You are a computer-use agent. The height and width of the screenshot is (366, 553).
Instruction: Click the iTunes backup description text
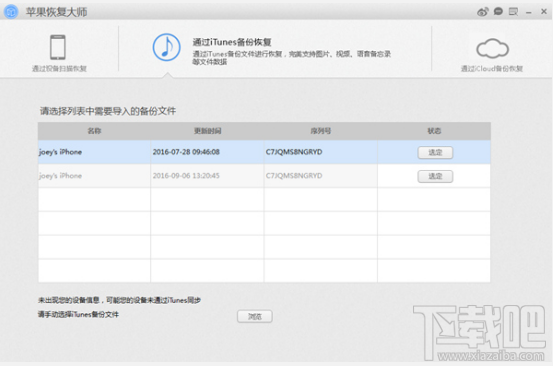291,58
